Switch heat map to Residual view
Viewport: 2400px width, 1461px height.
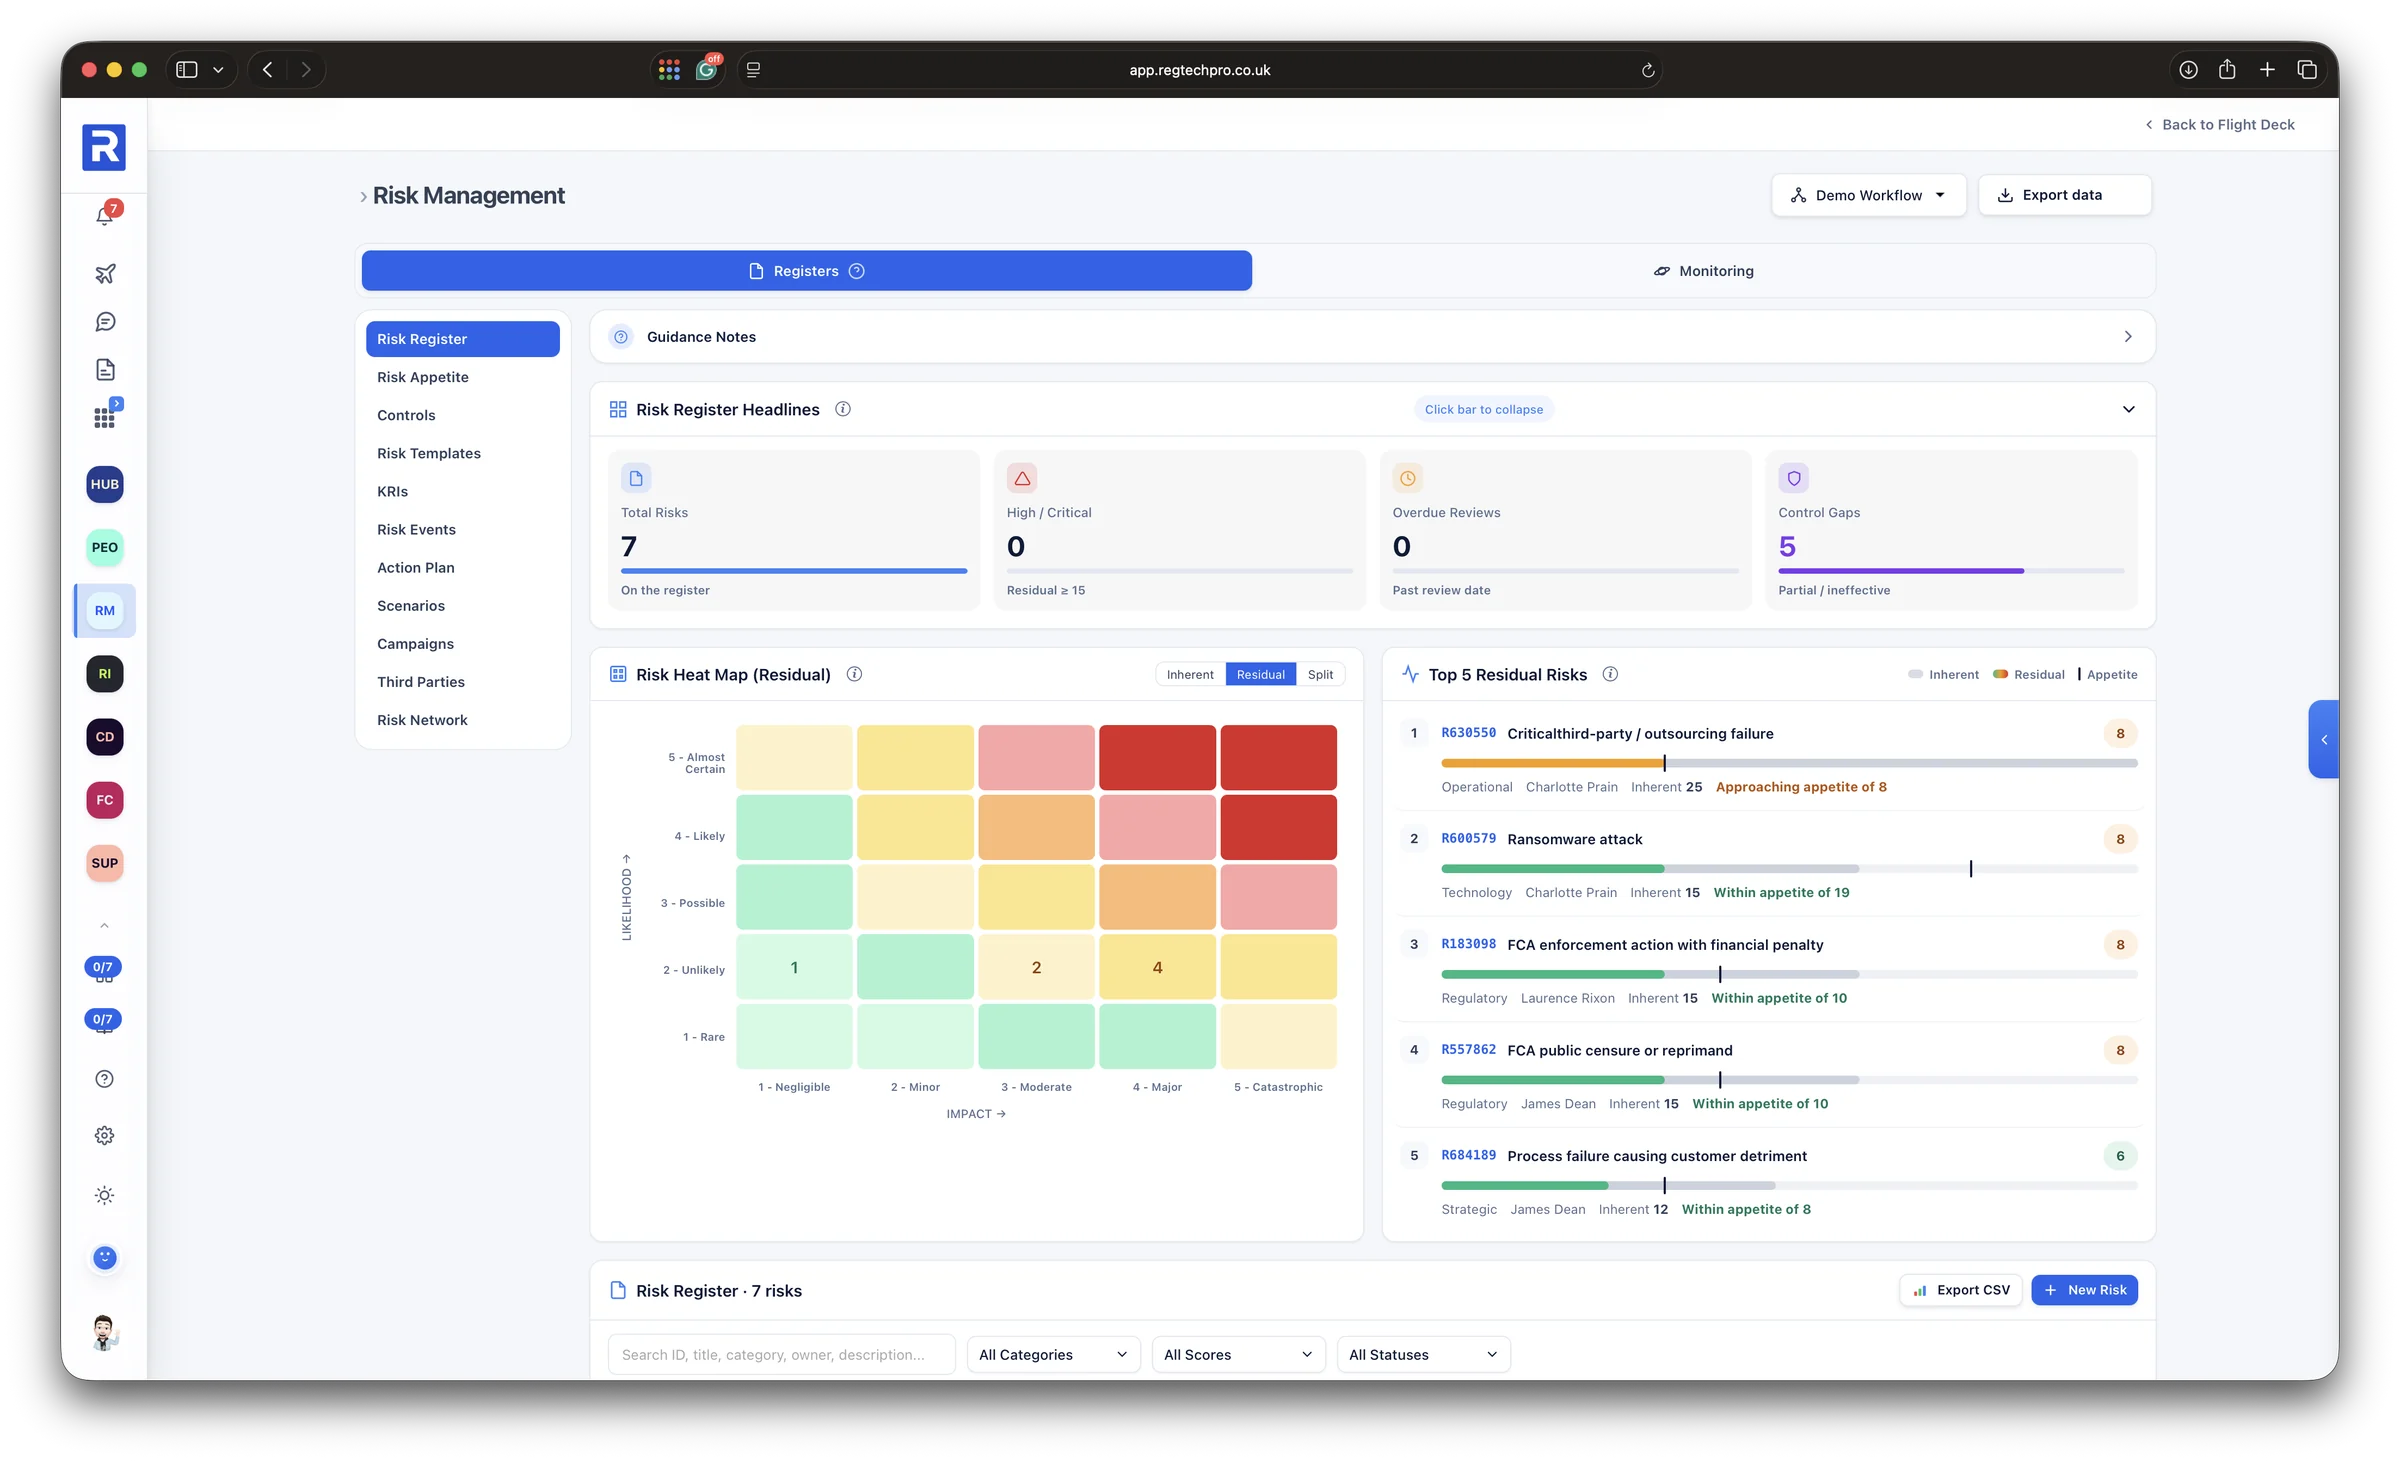1260,674
